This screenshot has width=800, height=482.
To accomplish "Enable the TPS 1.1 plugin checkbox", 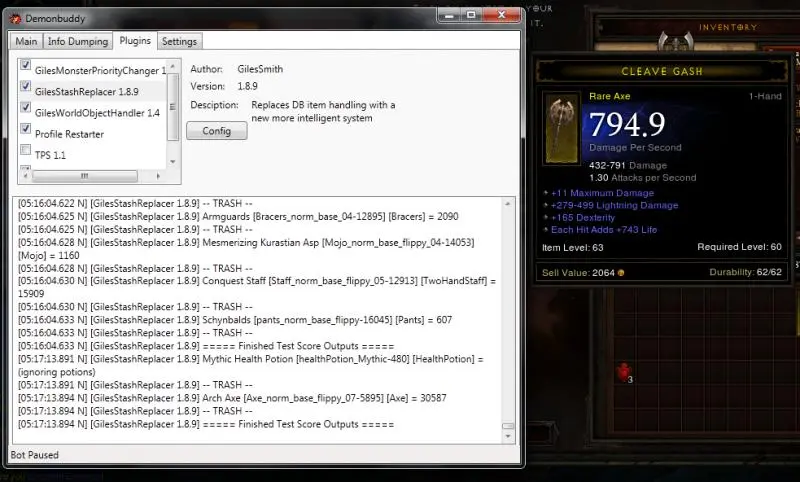I will 26,150.
